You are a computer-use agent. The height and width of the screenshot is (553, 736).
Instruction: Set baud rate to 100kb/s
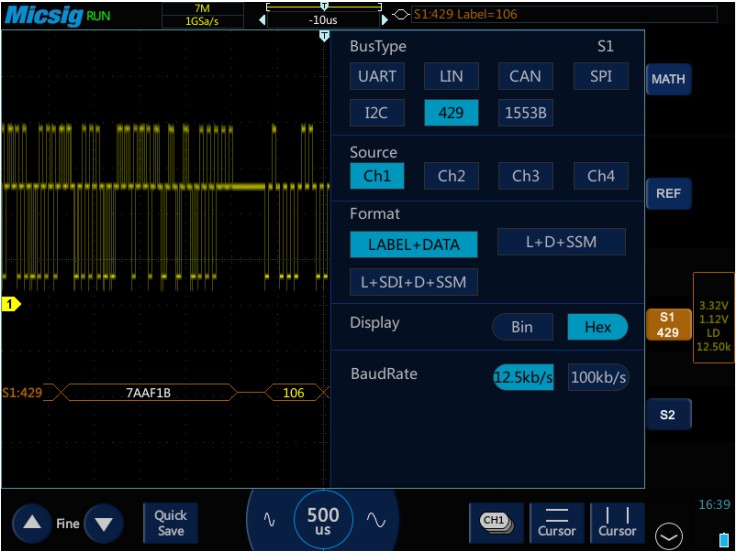click(598, 377)
